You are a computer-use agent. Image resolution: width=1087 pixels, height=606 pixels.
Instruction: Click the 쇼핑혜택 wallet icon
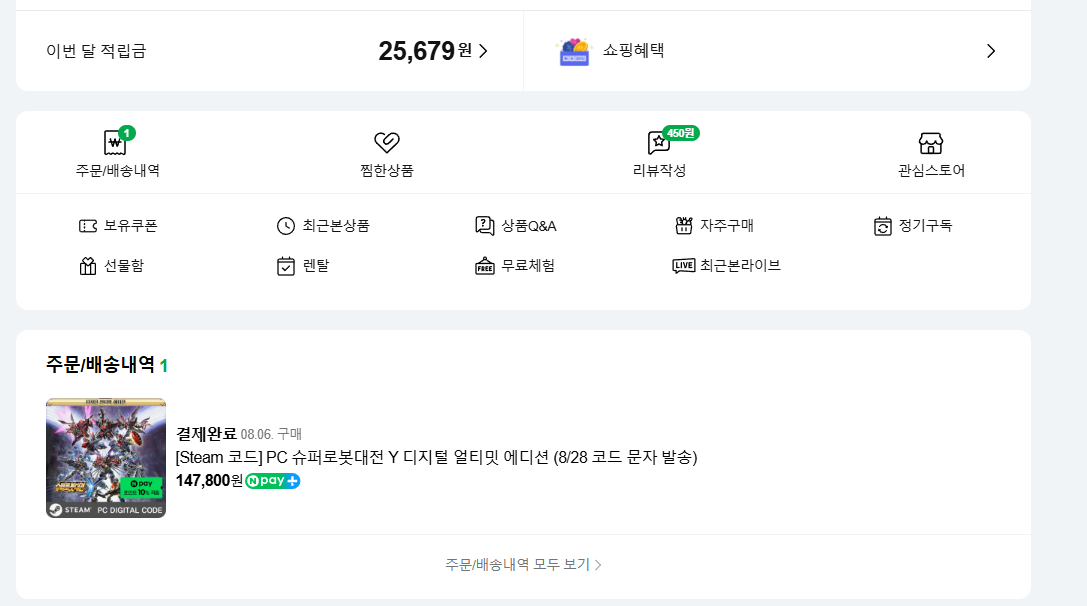[x=573, y=51]
